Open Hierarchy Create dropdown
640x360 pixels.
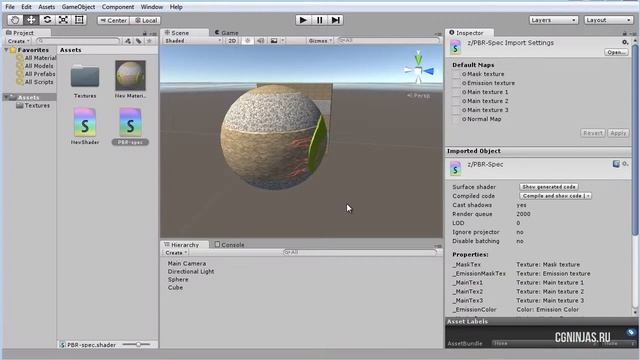[176, 253]
